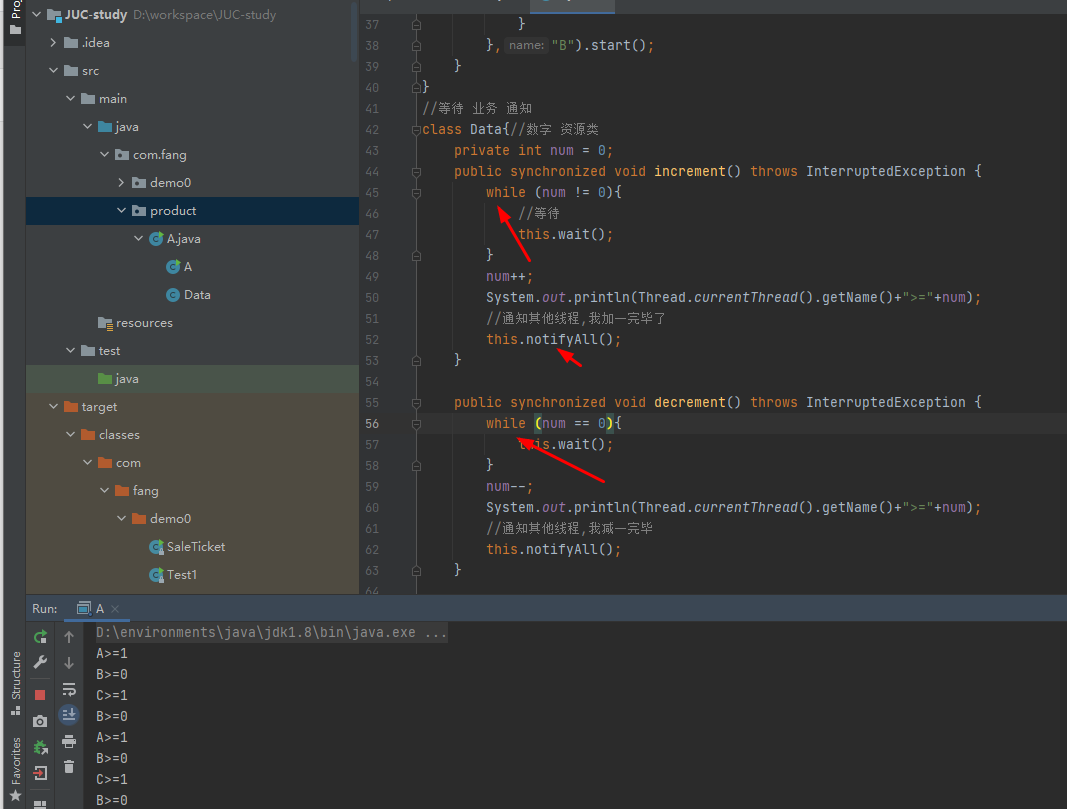Close the A run tab
Screen dimensions: 1067x809
click(x=115, y=609)
